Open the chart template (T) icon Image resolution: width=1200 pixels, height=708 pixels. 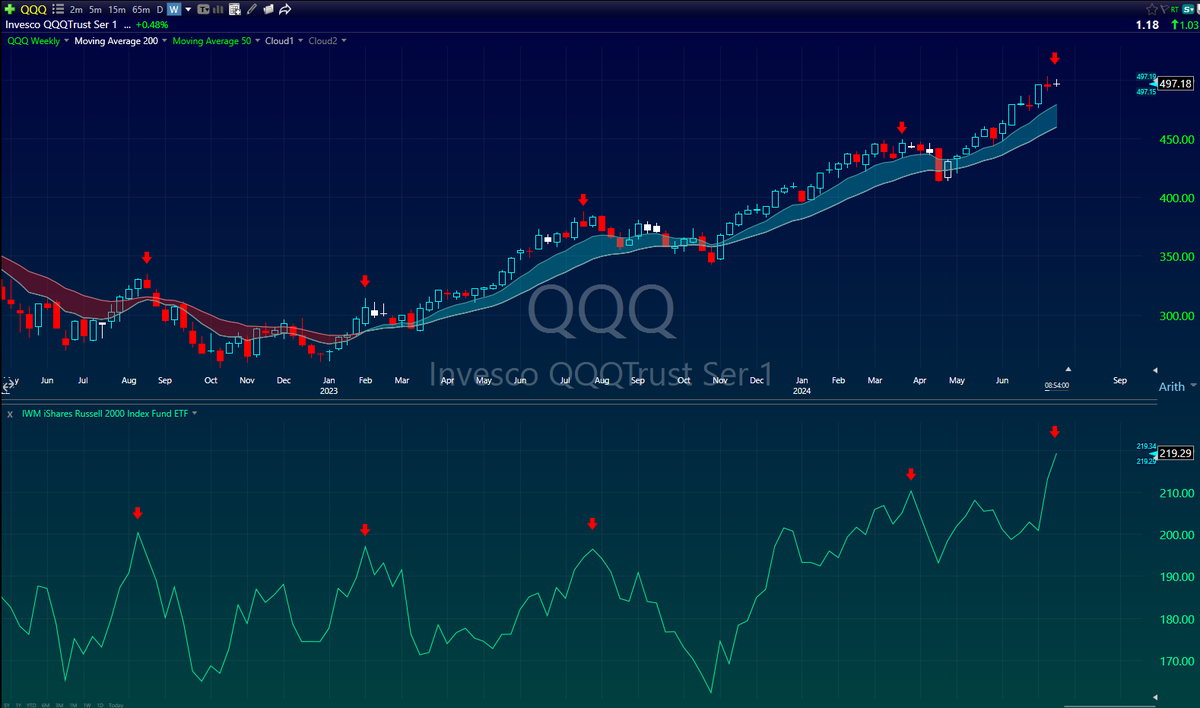204,9
